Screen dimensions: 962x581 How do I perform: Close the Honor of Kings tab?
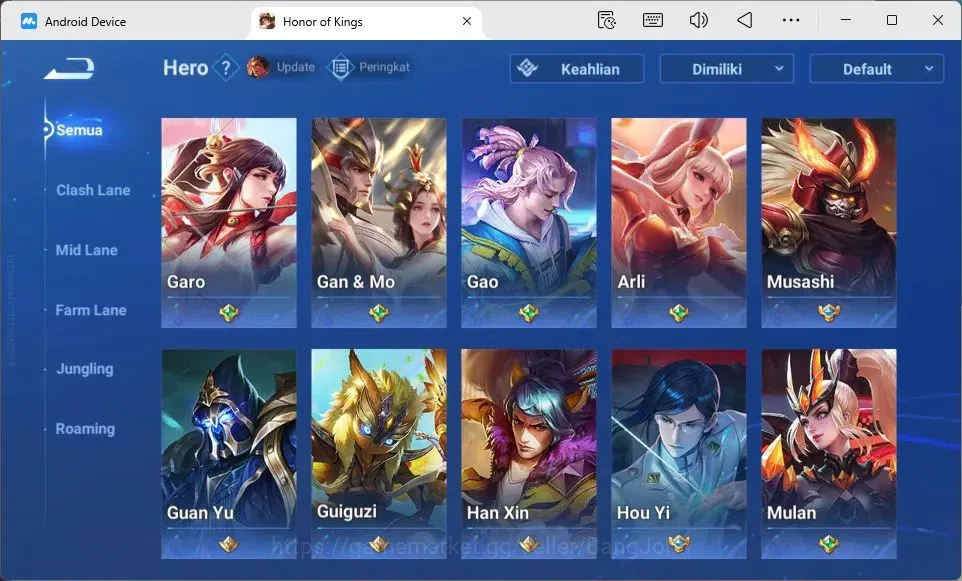[467, 21]
